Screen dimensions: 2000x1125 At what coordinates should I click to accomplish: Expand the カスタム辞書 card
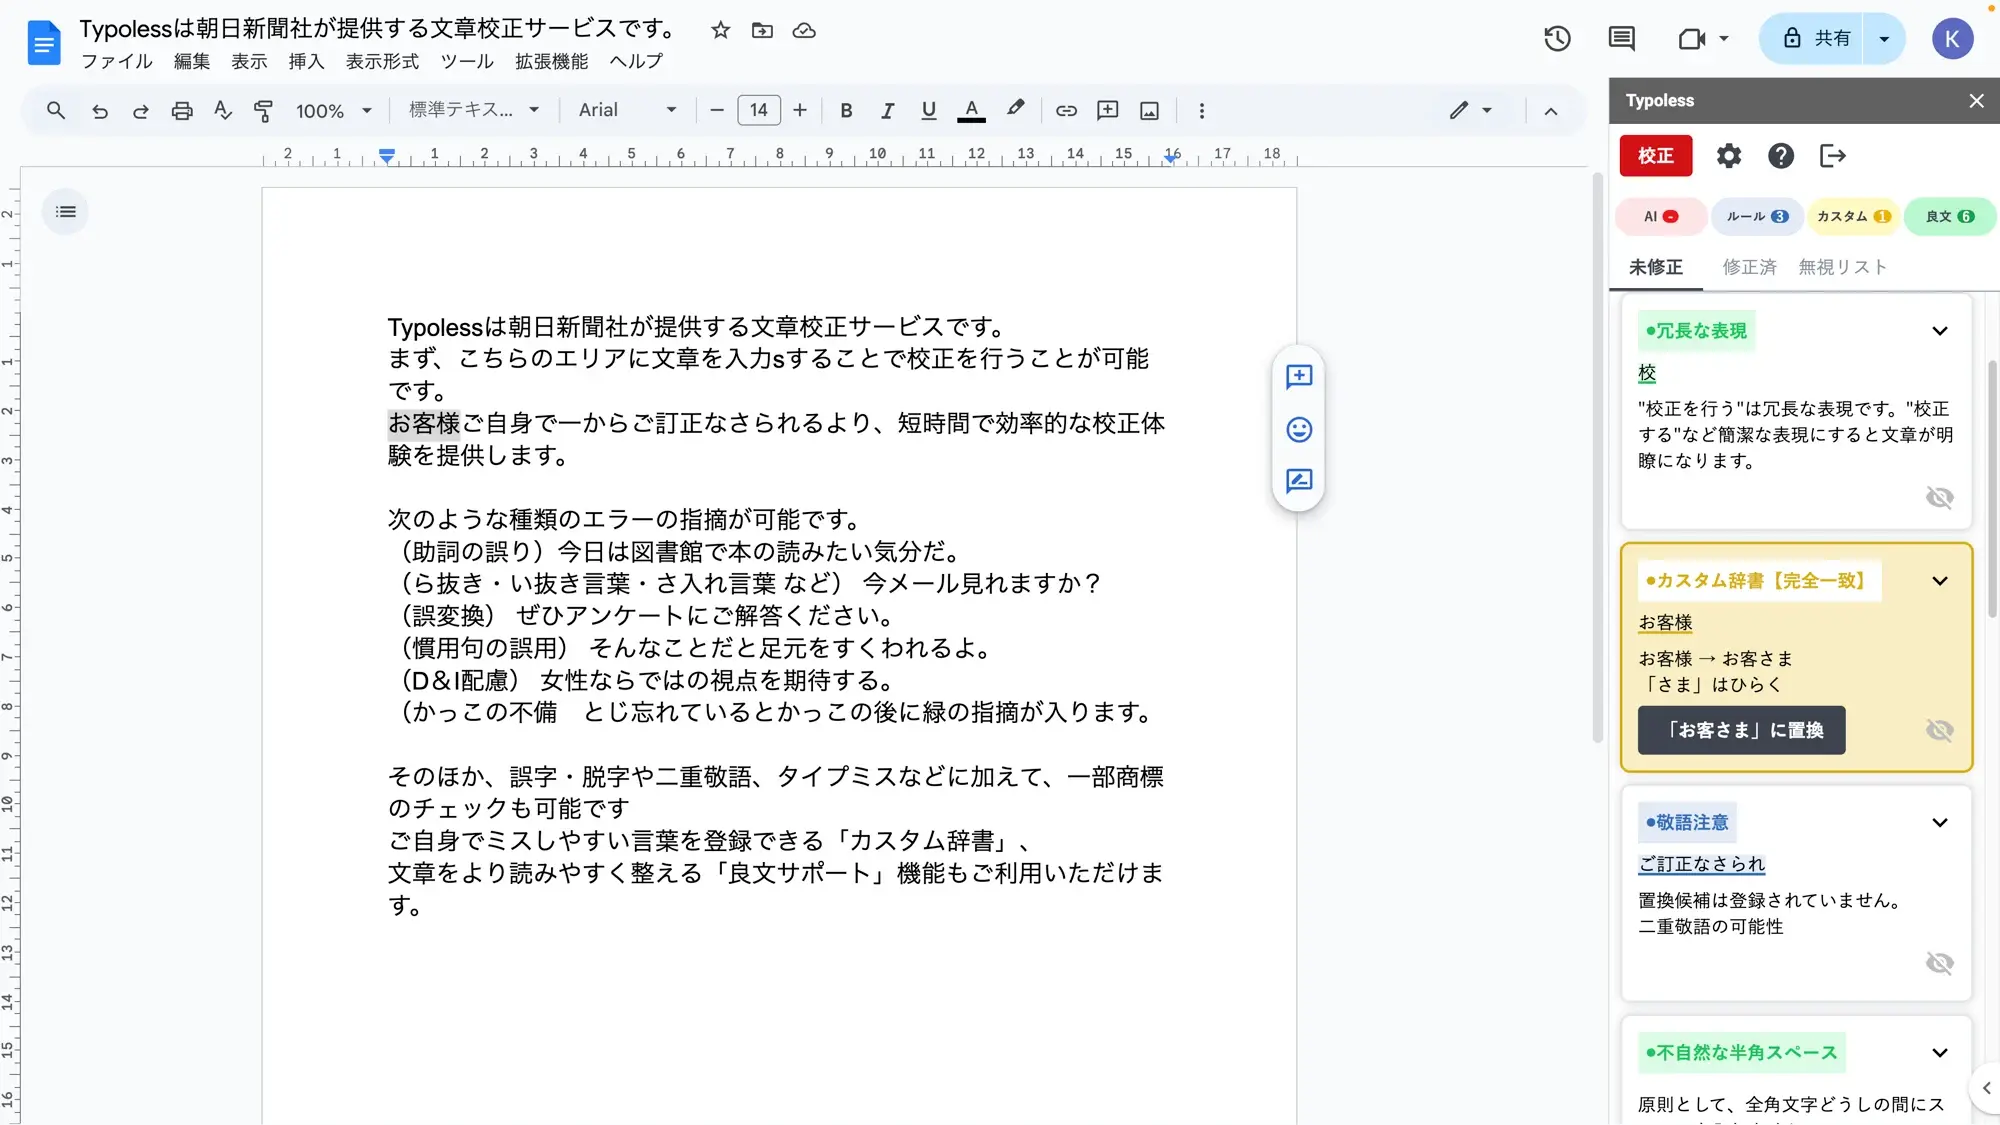[1940, 581]
